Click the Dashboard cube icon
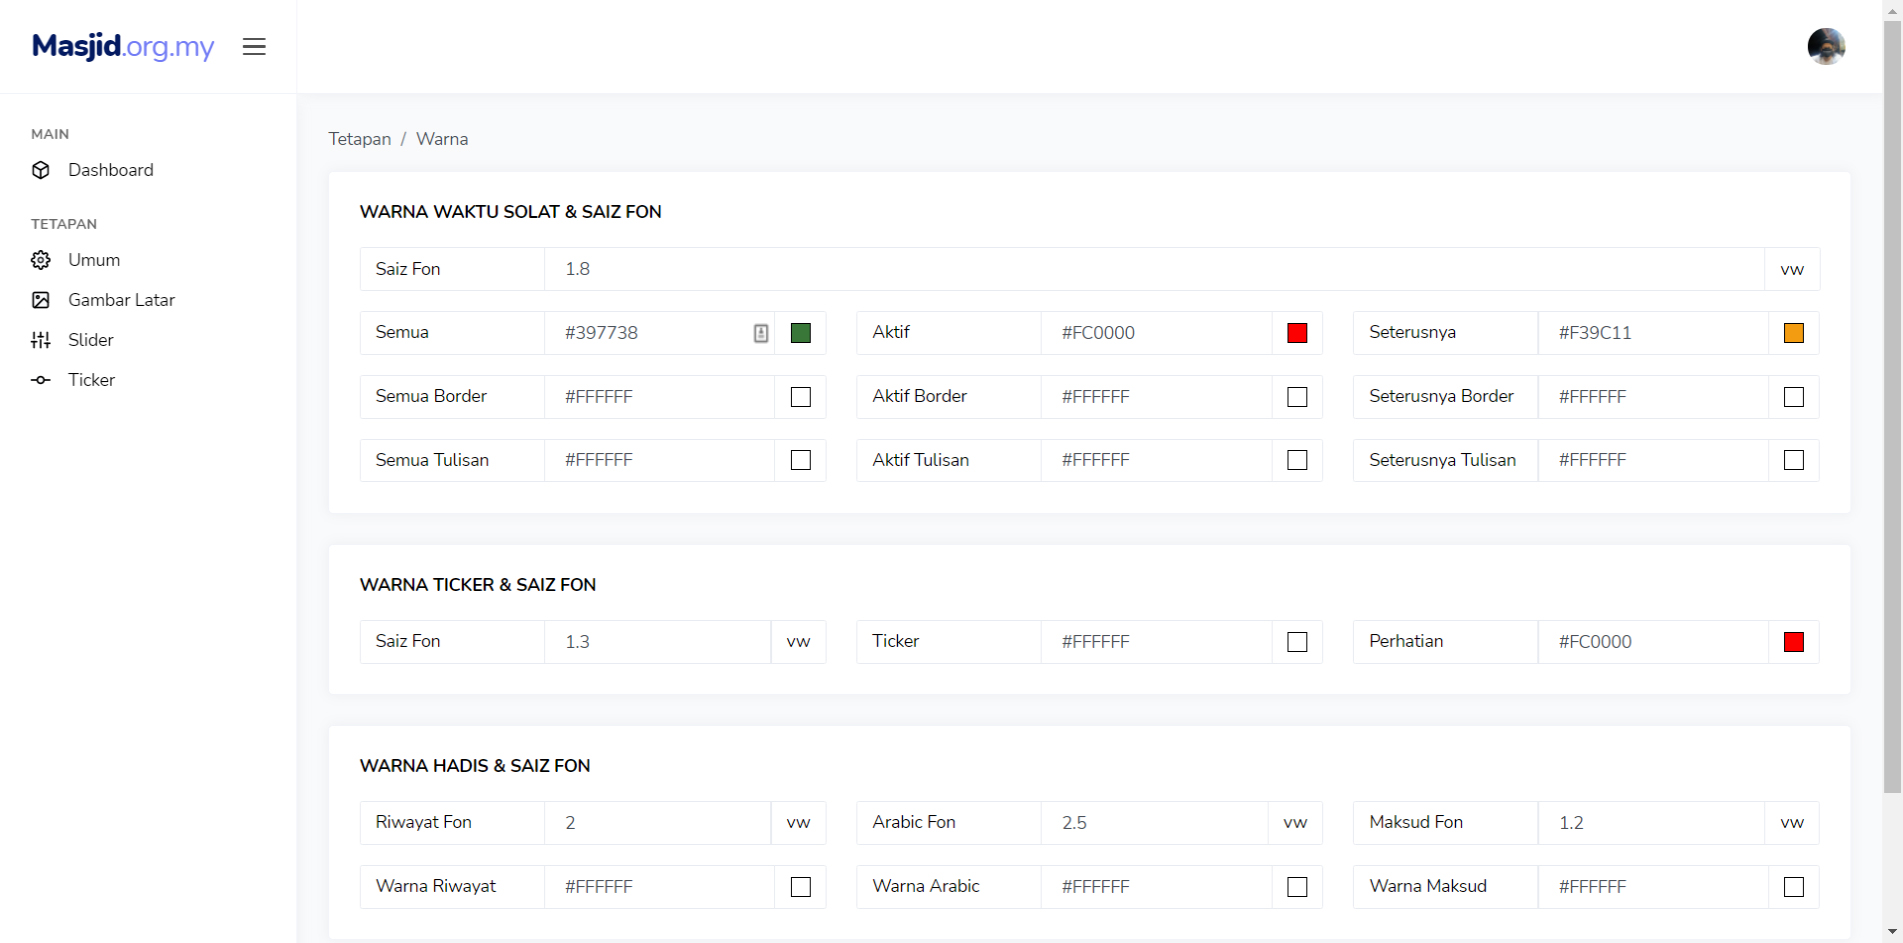Viewport: 1903px width, 943px height. point(41,170)
